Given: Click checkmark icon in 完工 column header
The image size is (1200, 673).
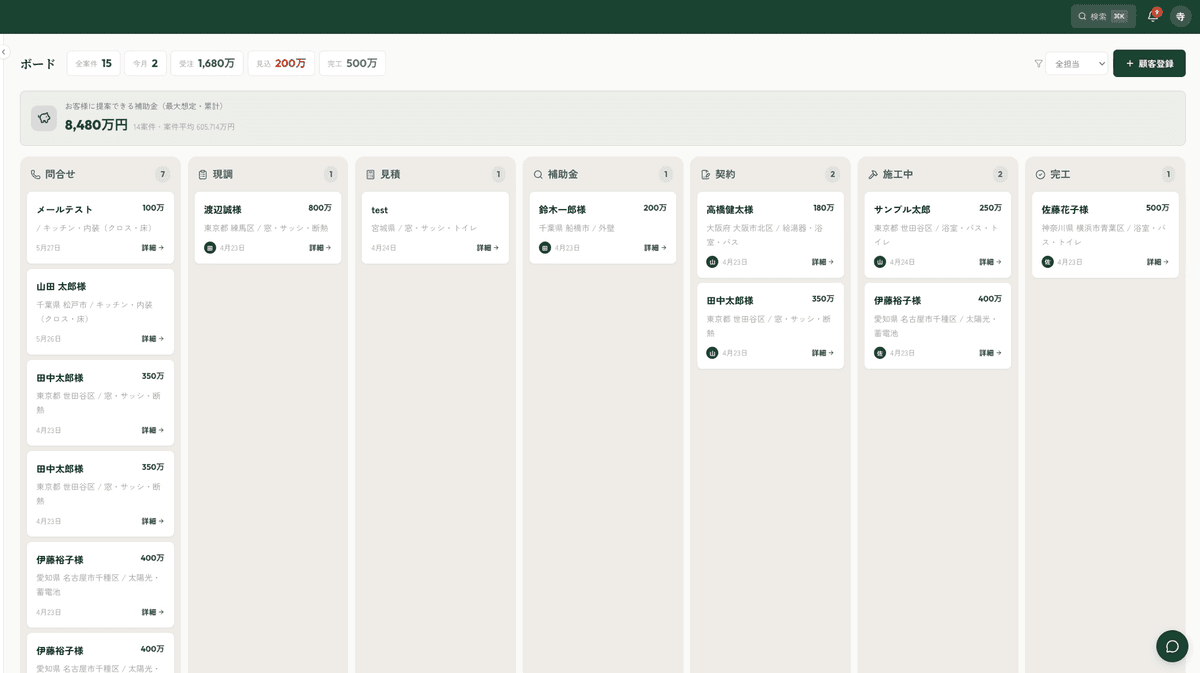Looking at the screenshot, I should 1040,174.
